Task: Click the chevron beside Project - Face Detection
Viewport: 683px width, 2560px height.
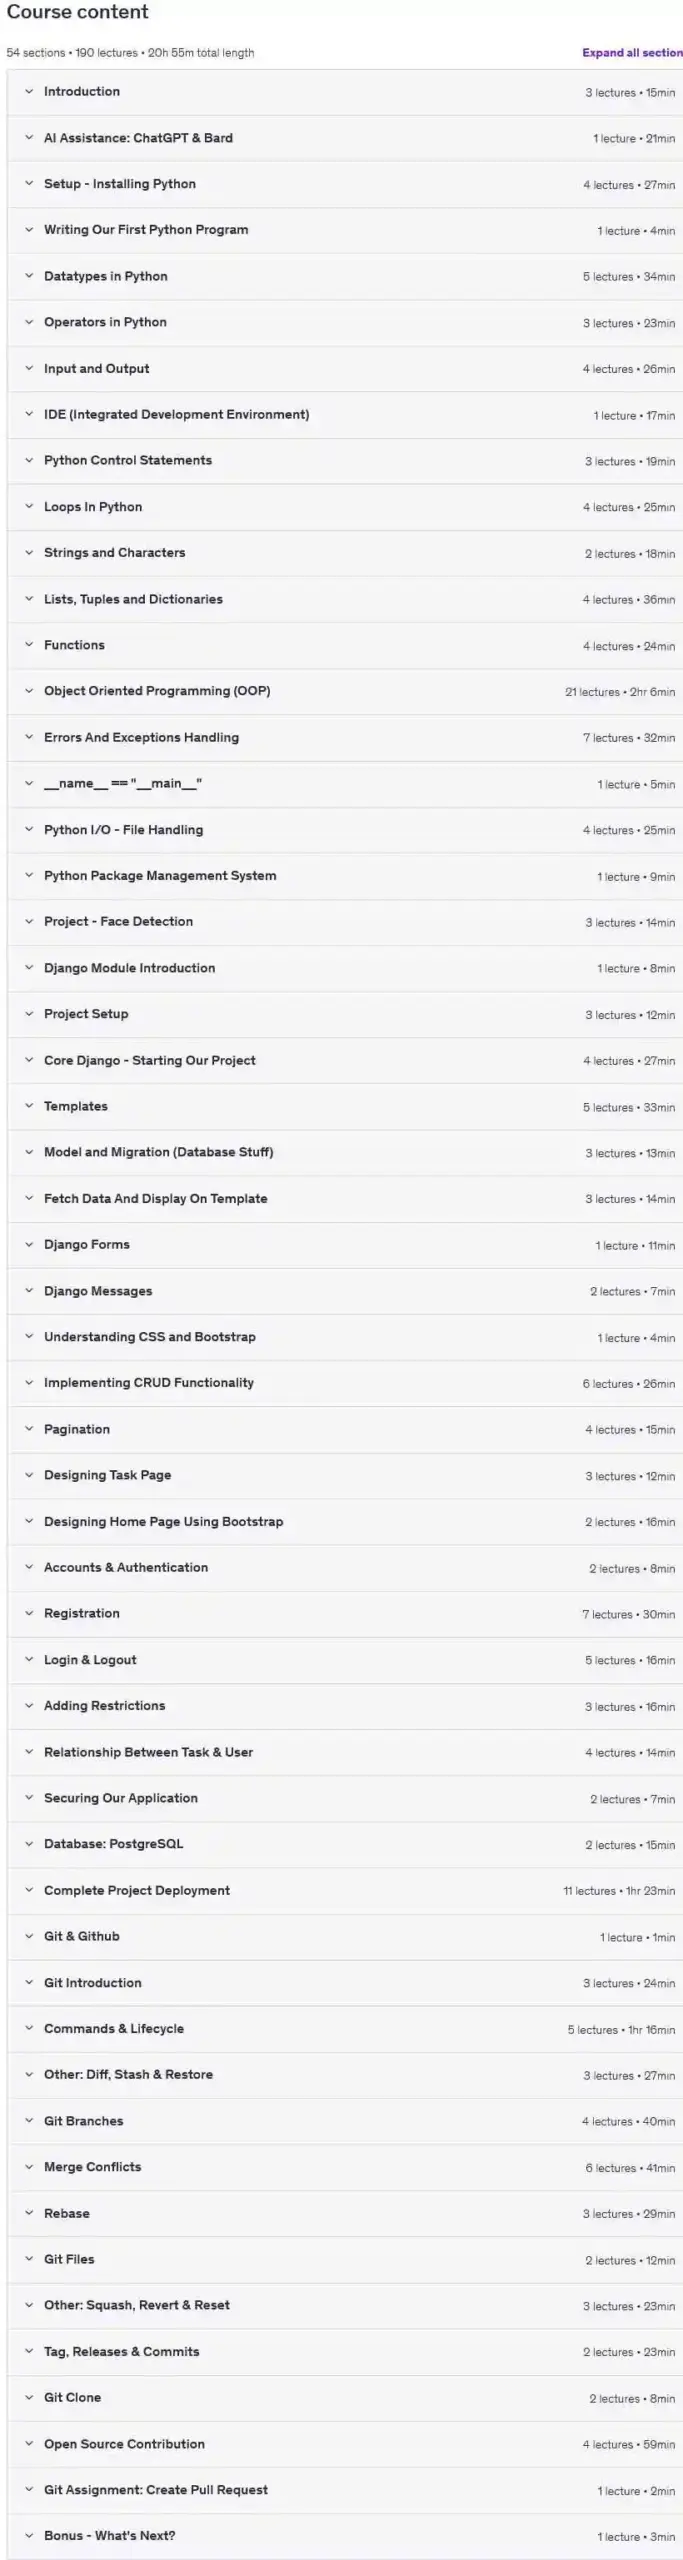Action: (29, 922)
